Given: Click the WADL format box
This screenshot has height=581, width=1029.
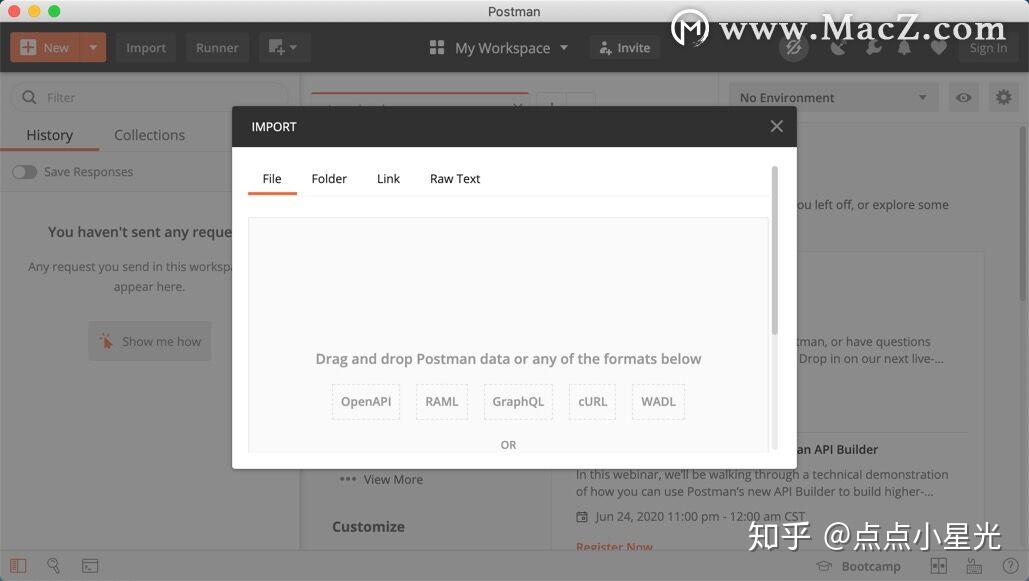Looking at the screenshot, I should click(x=658, y=402).
